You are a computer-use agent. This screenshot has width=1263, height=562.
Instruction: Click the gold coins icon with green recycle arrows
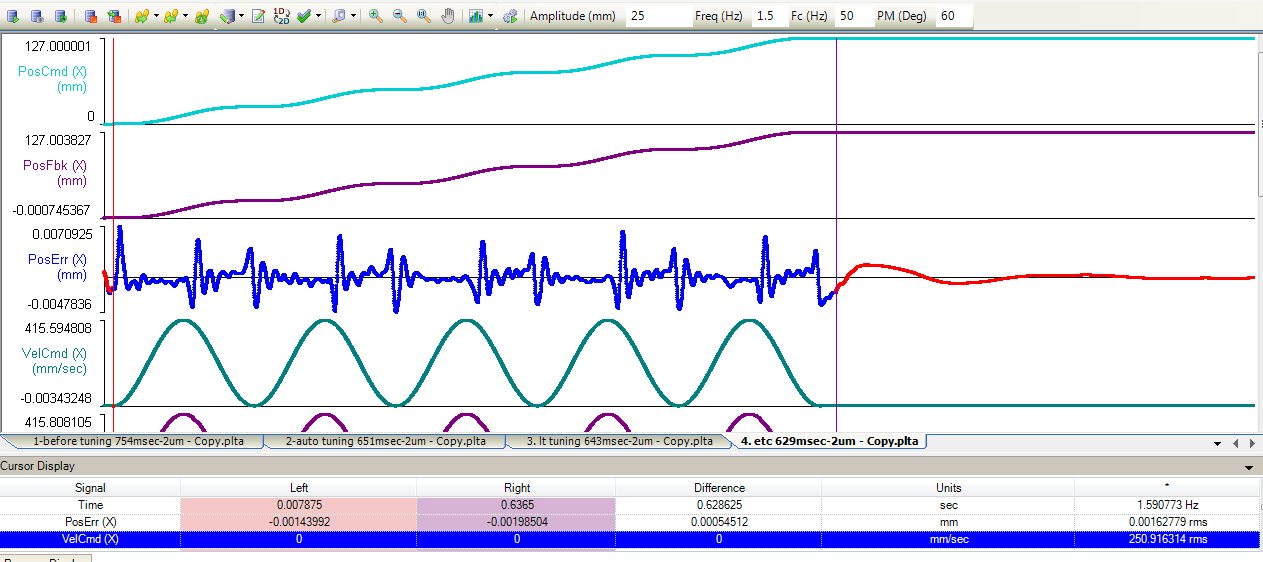(202, 16)
